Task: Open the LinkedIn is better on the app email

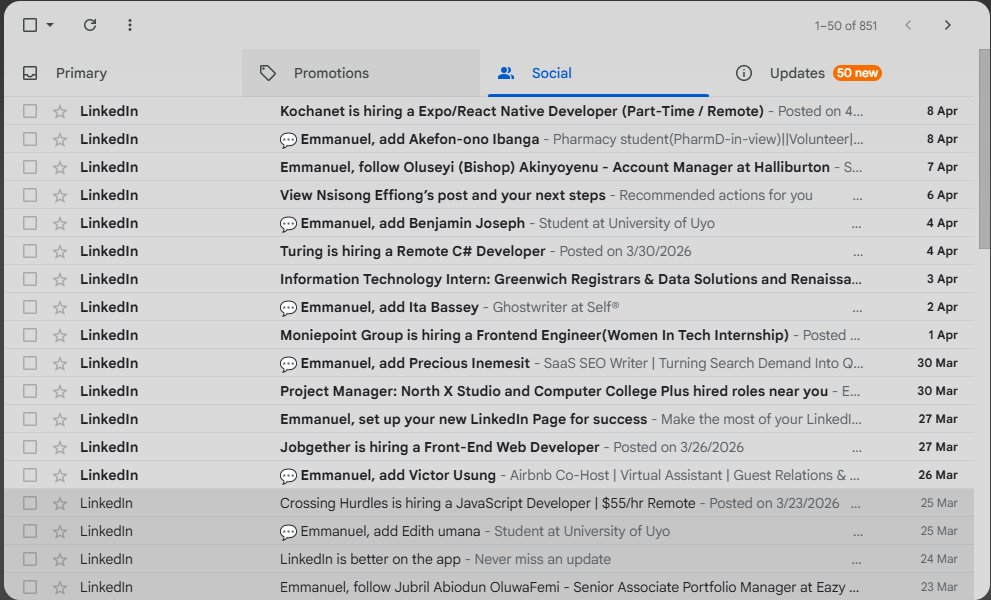Action: (489, 559)
